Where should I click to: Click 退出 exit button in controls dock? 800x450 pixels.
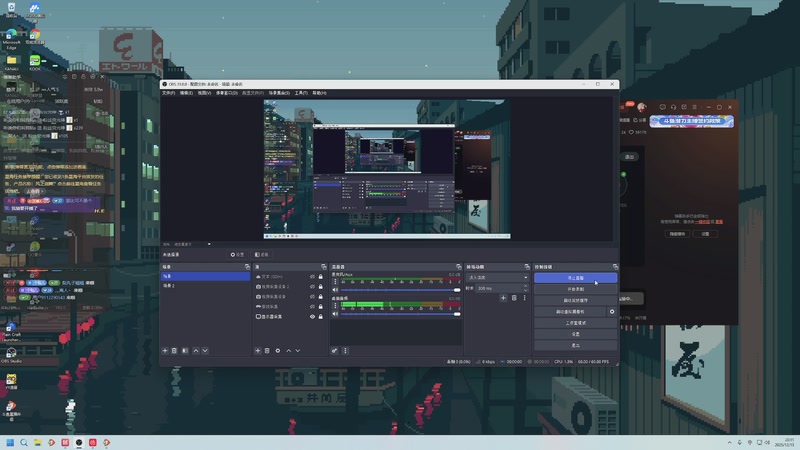click(576, 345)
